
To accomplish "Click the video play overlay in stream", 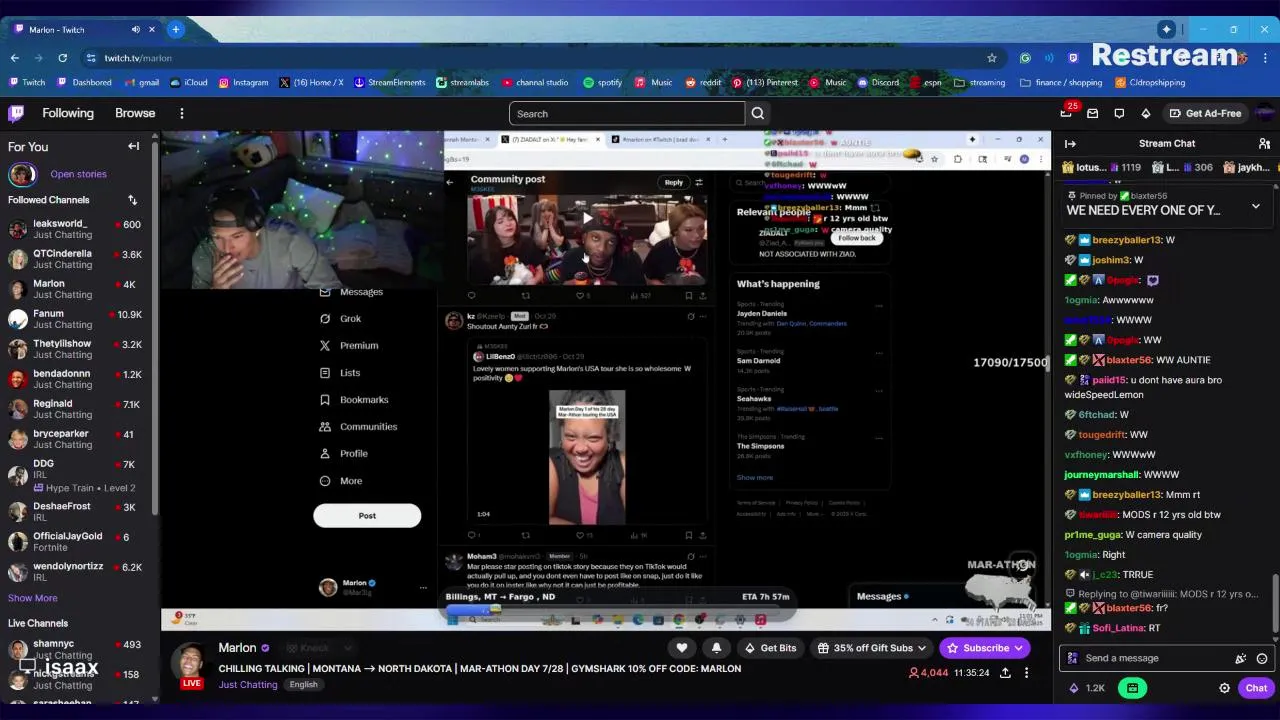I will tap(588, 218).
